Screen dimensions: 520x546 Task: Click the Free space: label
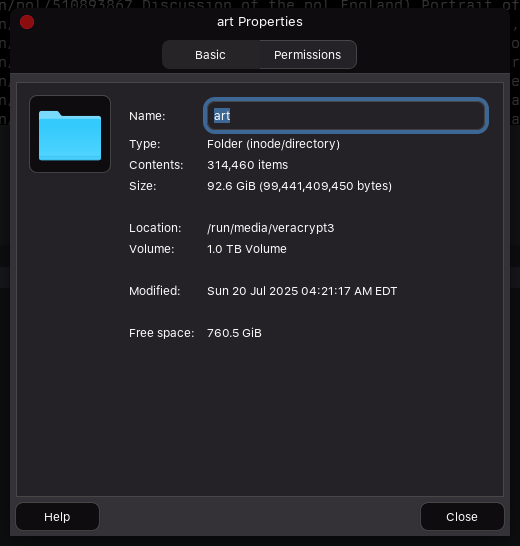pos(162,333)
